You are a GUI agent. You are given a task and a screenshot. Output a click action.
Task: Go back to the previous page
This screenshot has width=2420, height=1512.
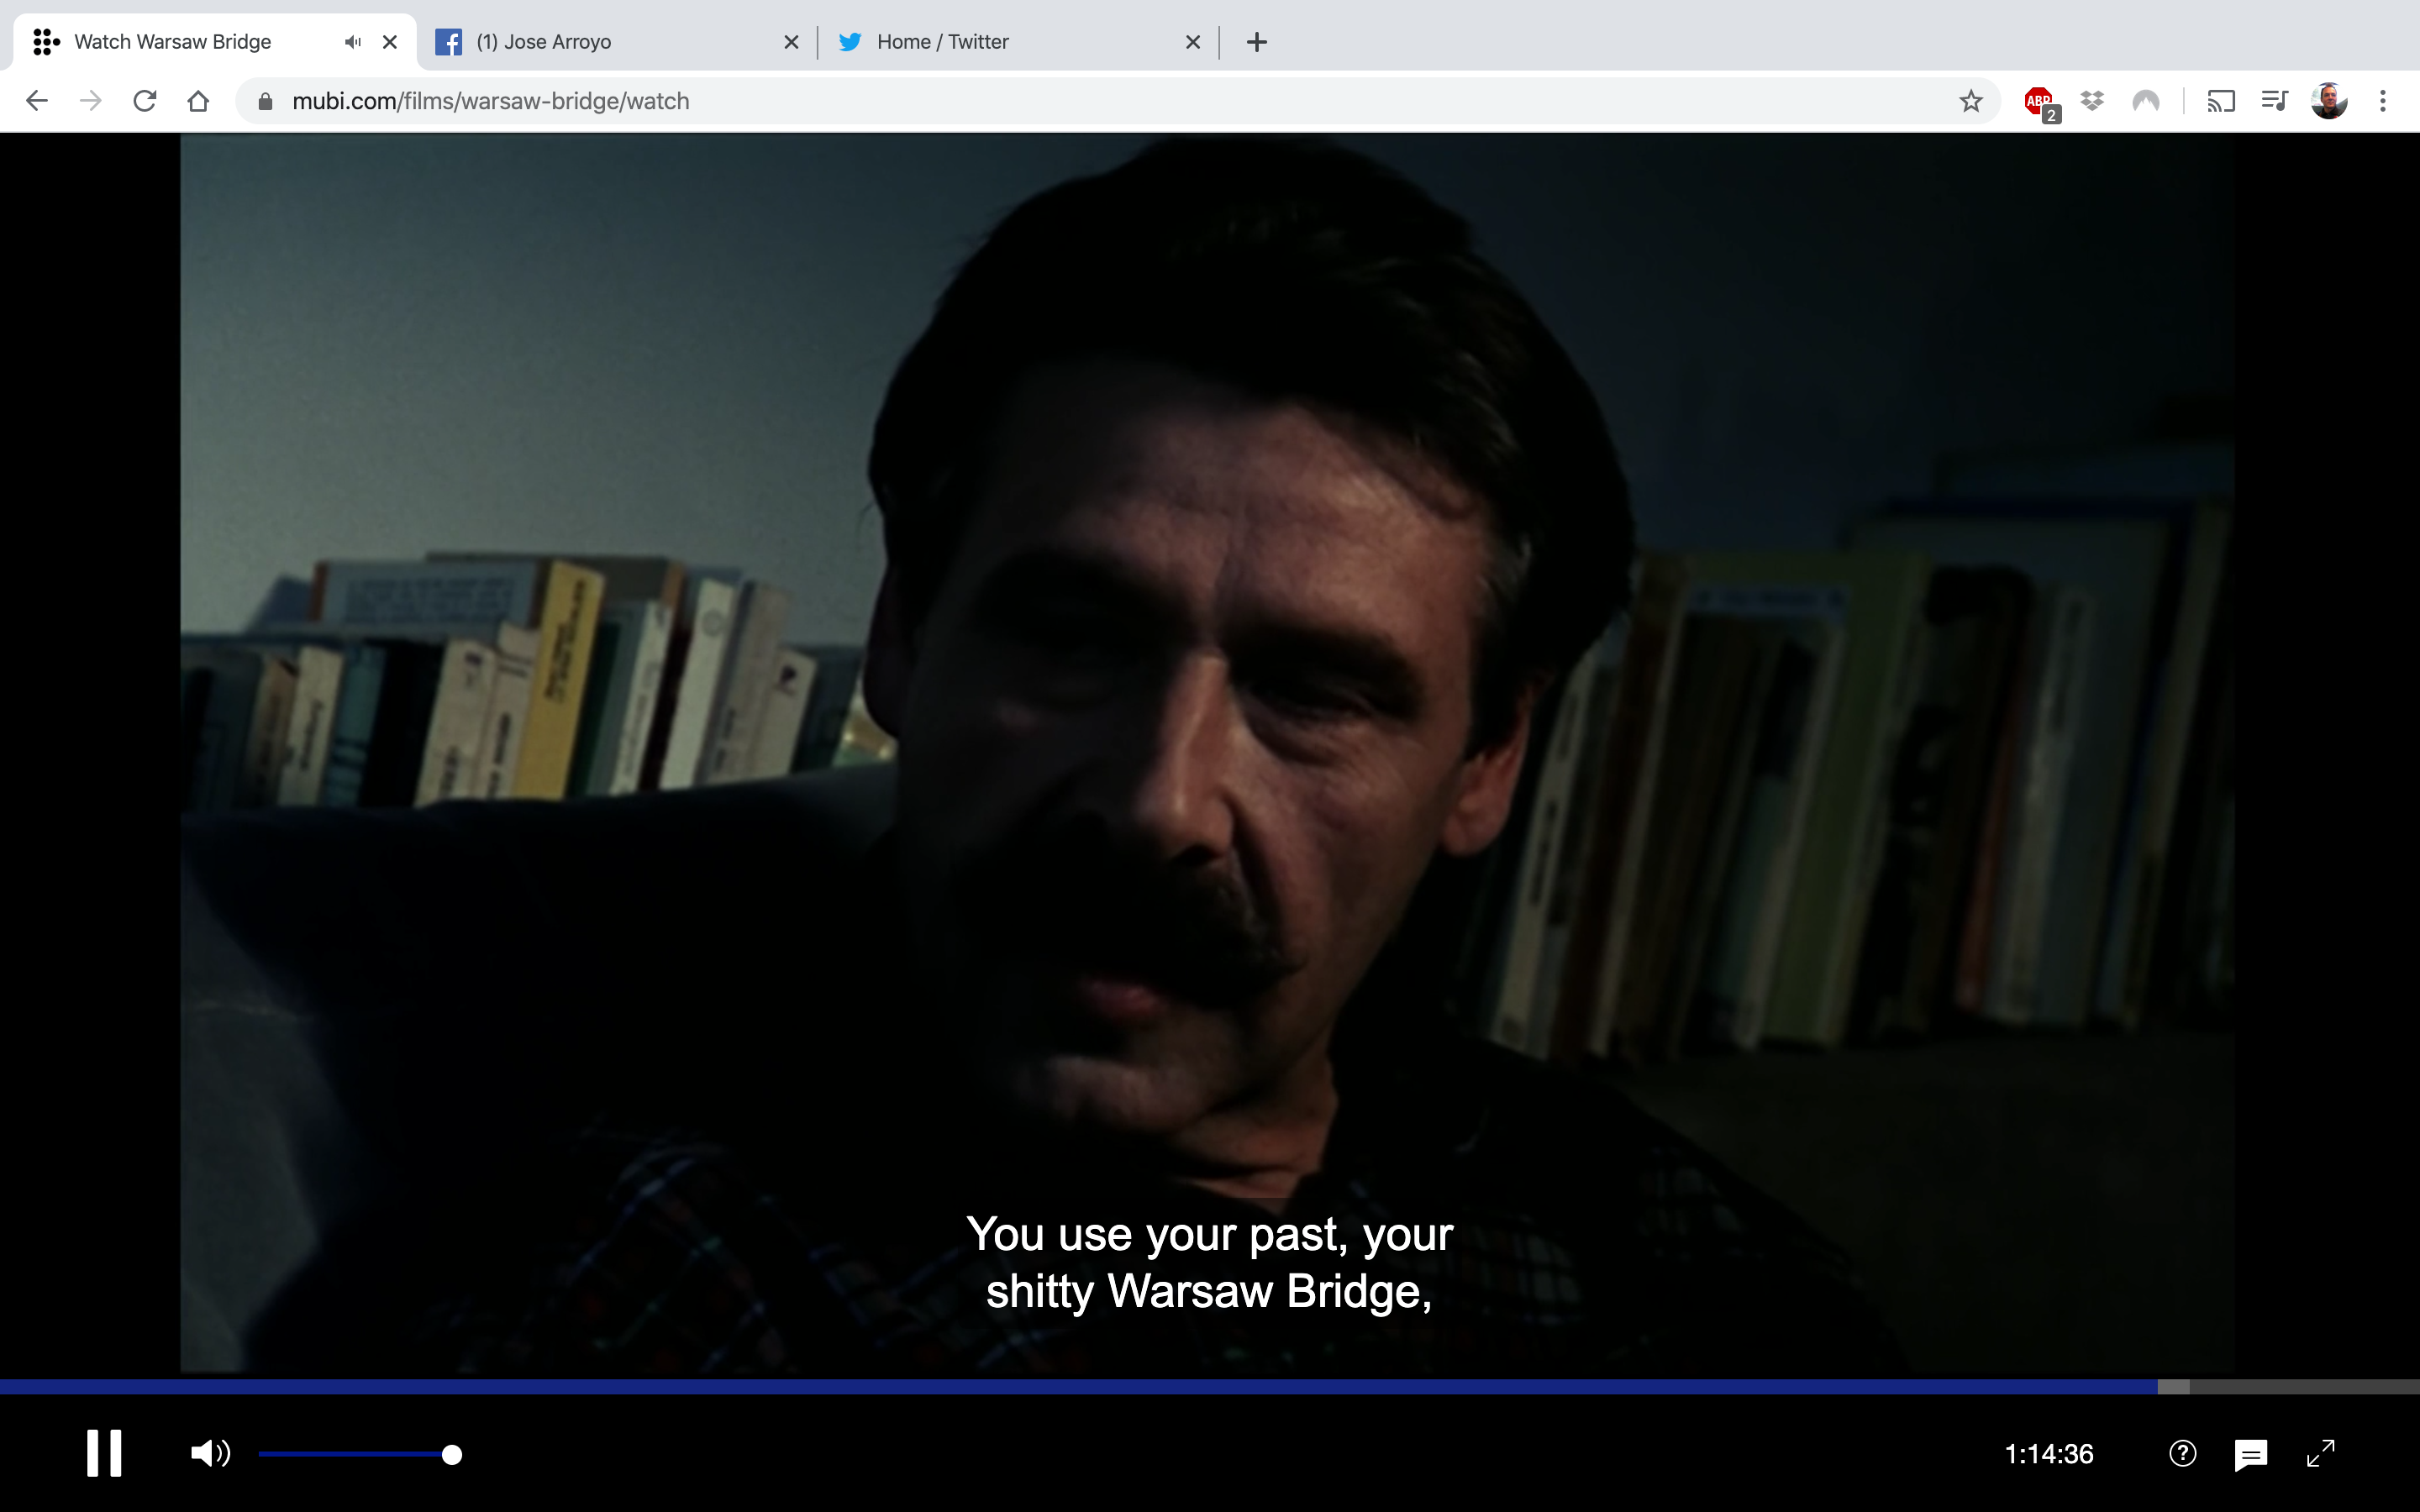tap(37, 101)
